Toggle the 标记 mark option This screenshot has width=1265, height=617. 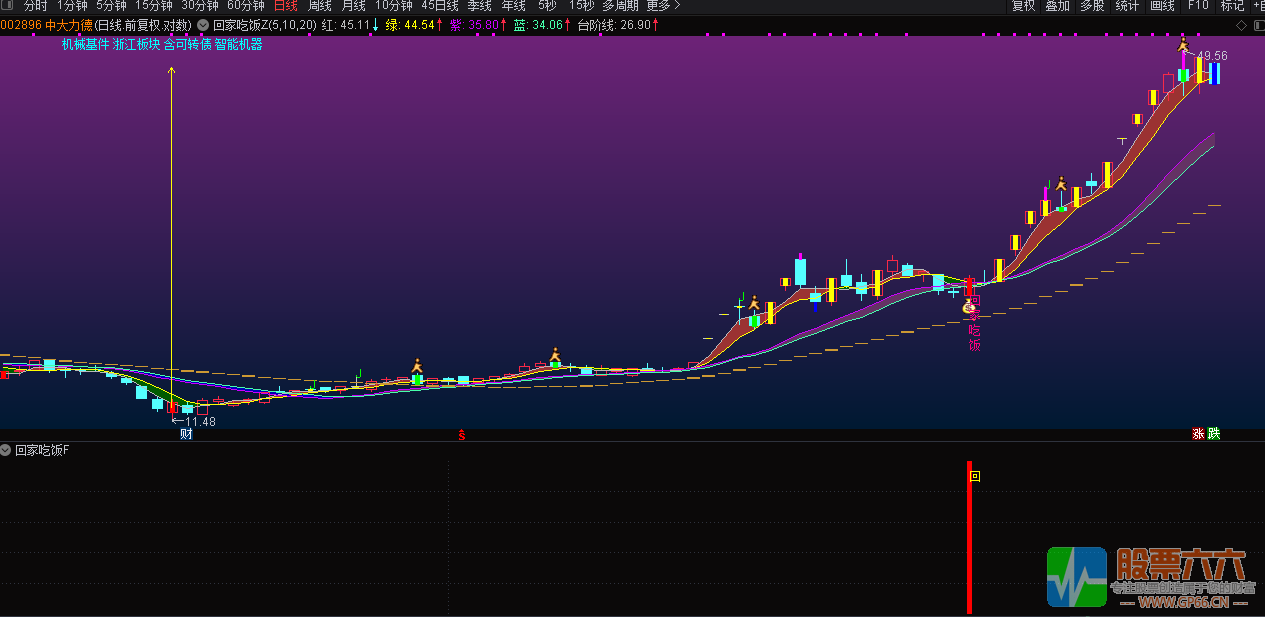pyautogui.click(x=1232, y=6)
